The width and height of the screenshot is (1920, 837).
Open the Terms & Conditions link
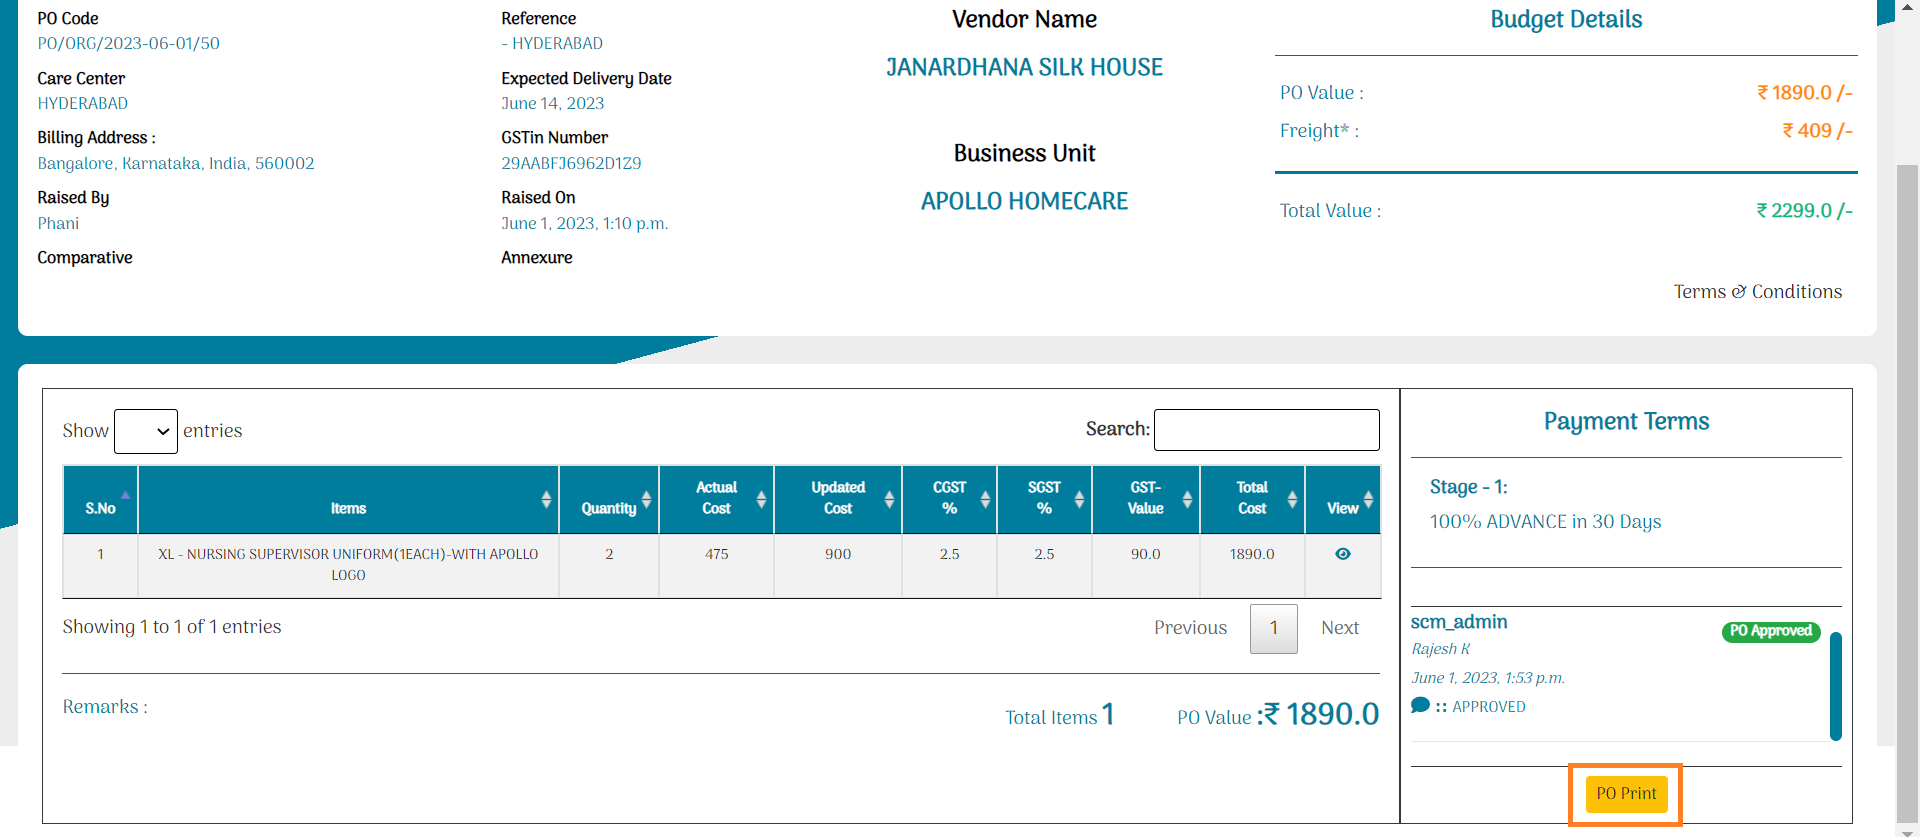(1757, 292)
